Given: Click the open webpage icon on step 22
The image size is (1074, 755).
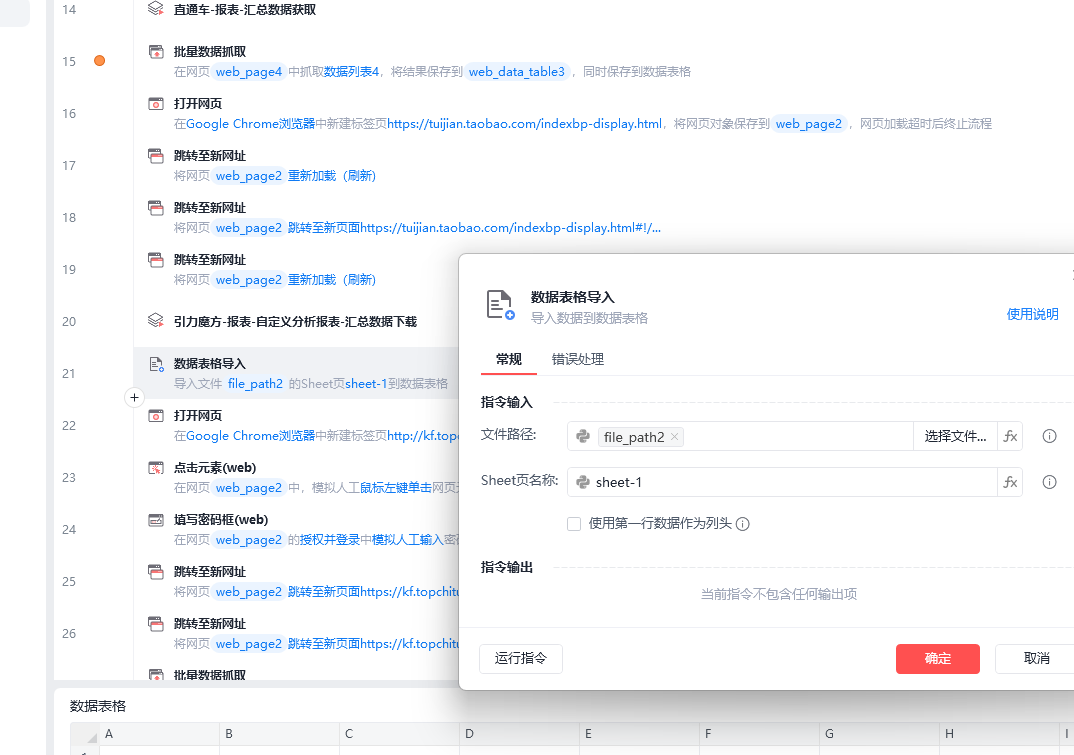Looking at the screenshot, I should pos(156,416).
